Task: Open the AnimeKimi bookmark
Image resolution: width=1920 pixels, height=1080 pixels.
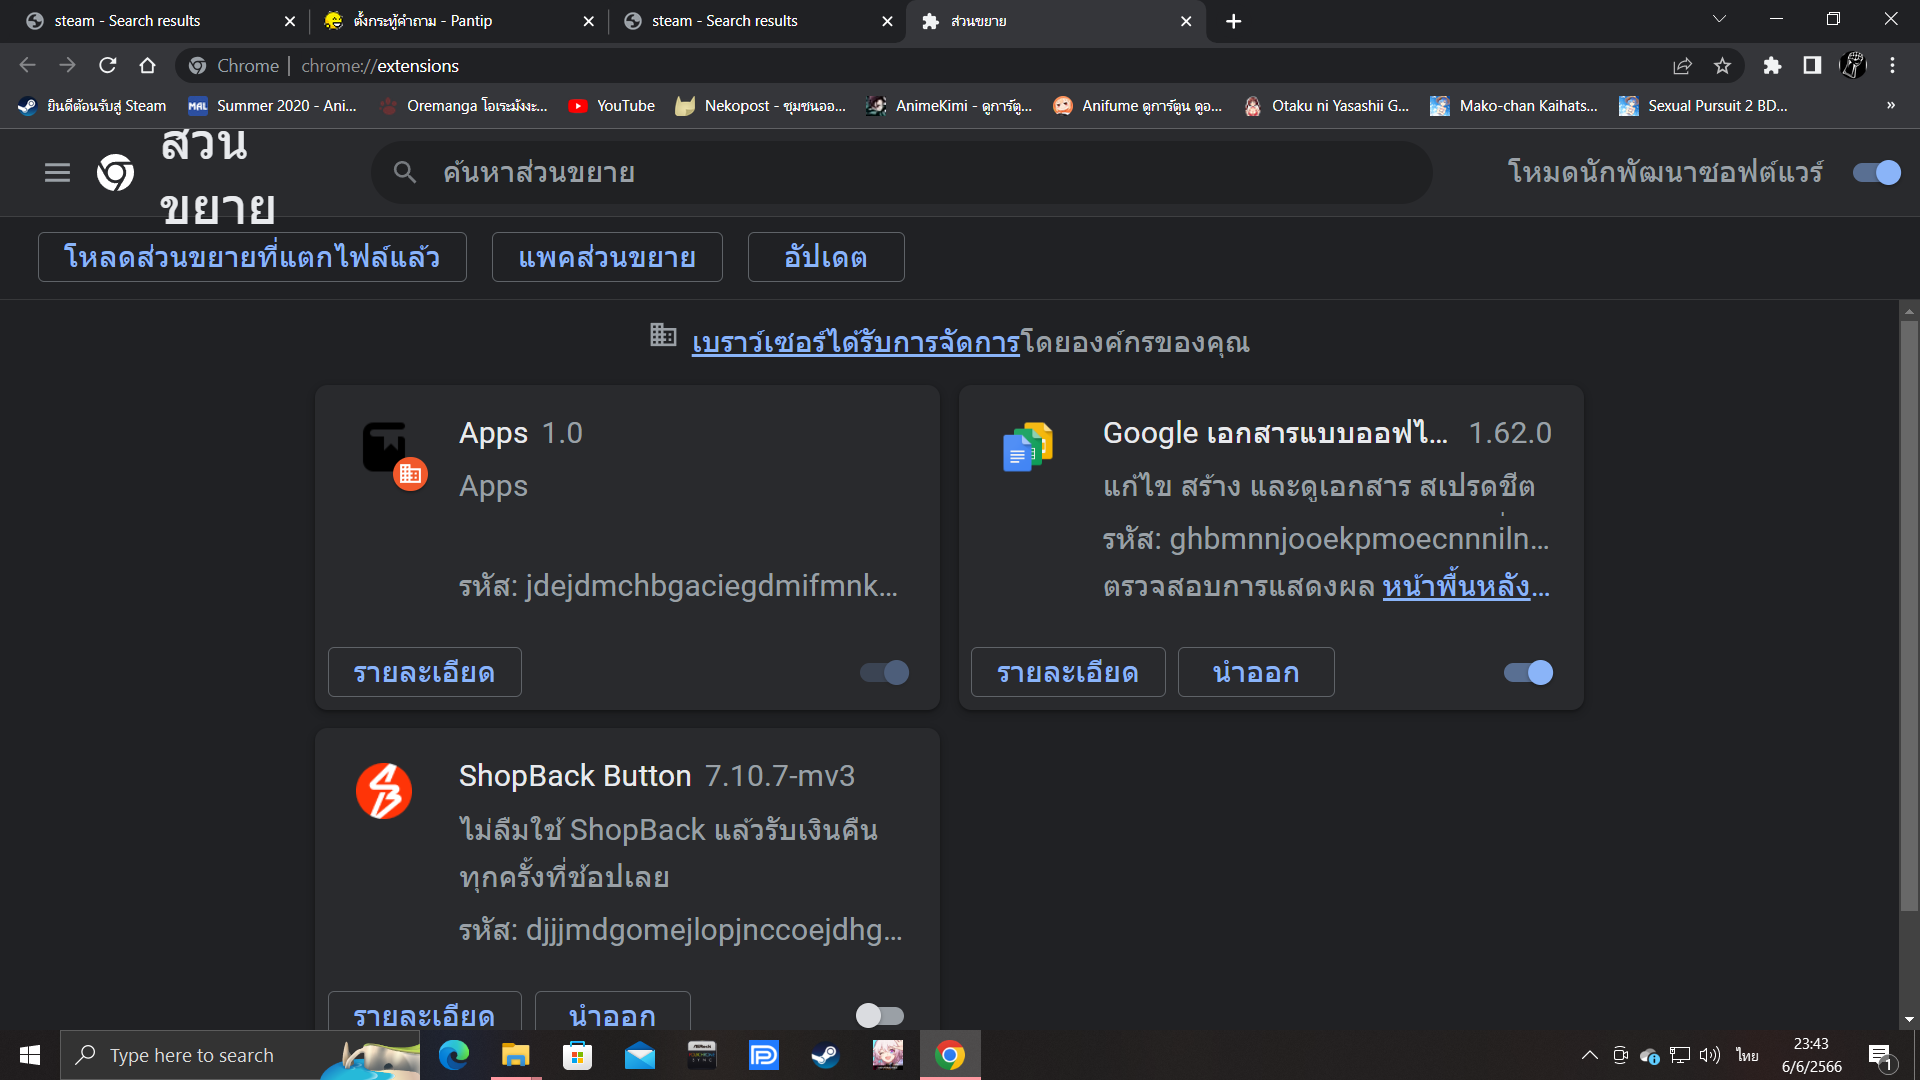Action: pos(950,106)
